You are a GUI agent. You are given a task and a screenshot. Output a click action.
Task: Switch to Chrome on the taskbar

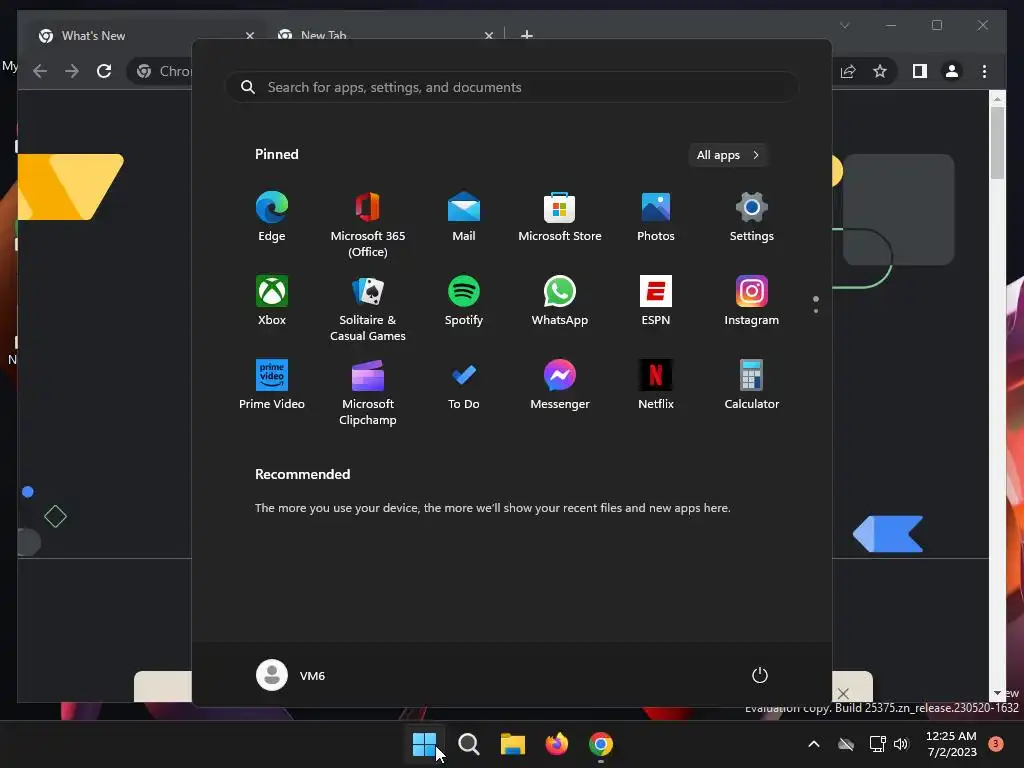[601, 744]
